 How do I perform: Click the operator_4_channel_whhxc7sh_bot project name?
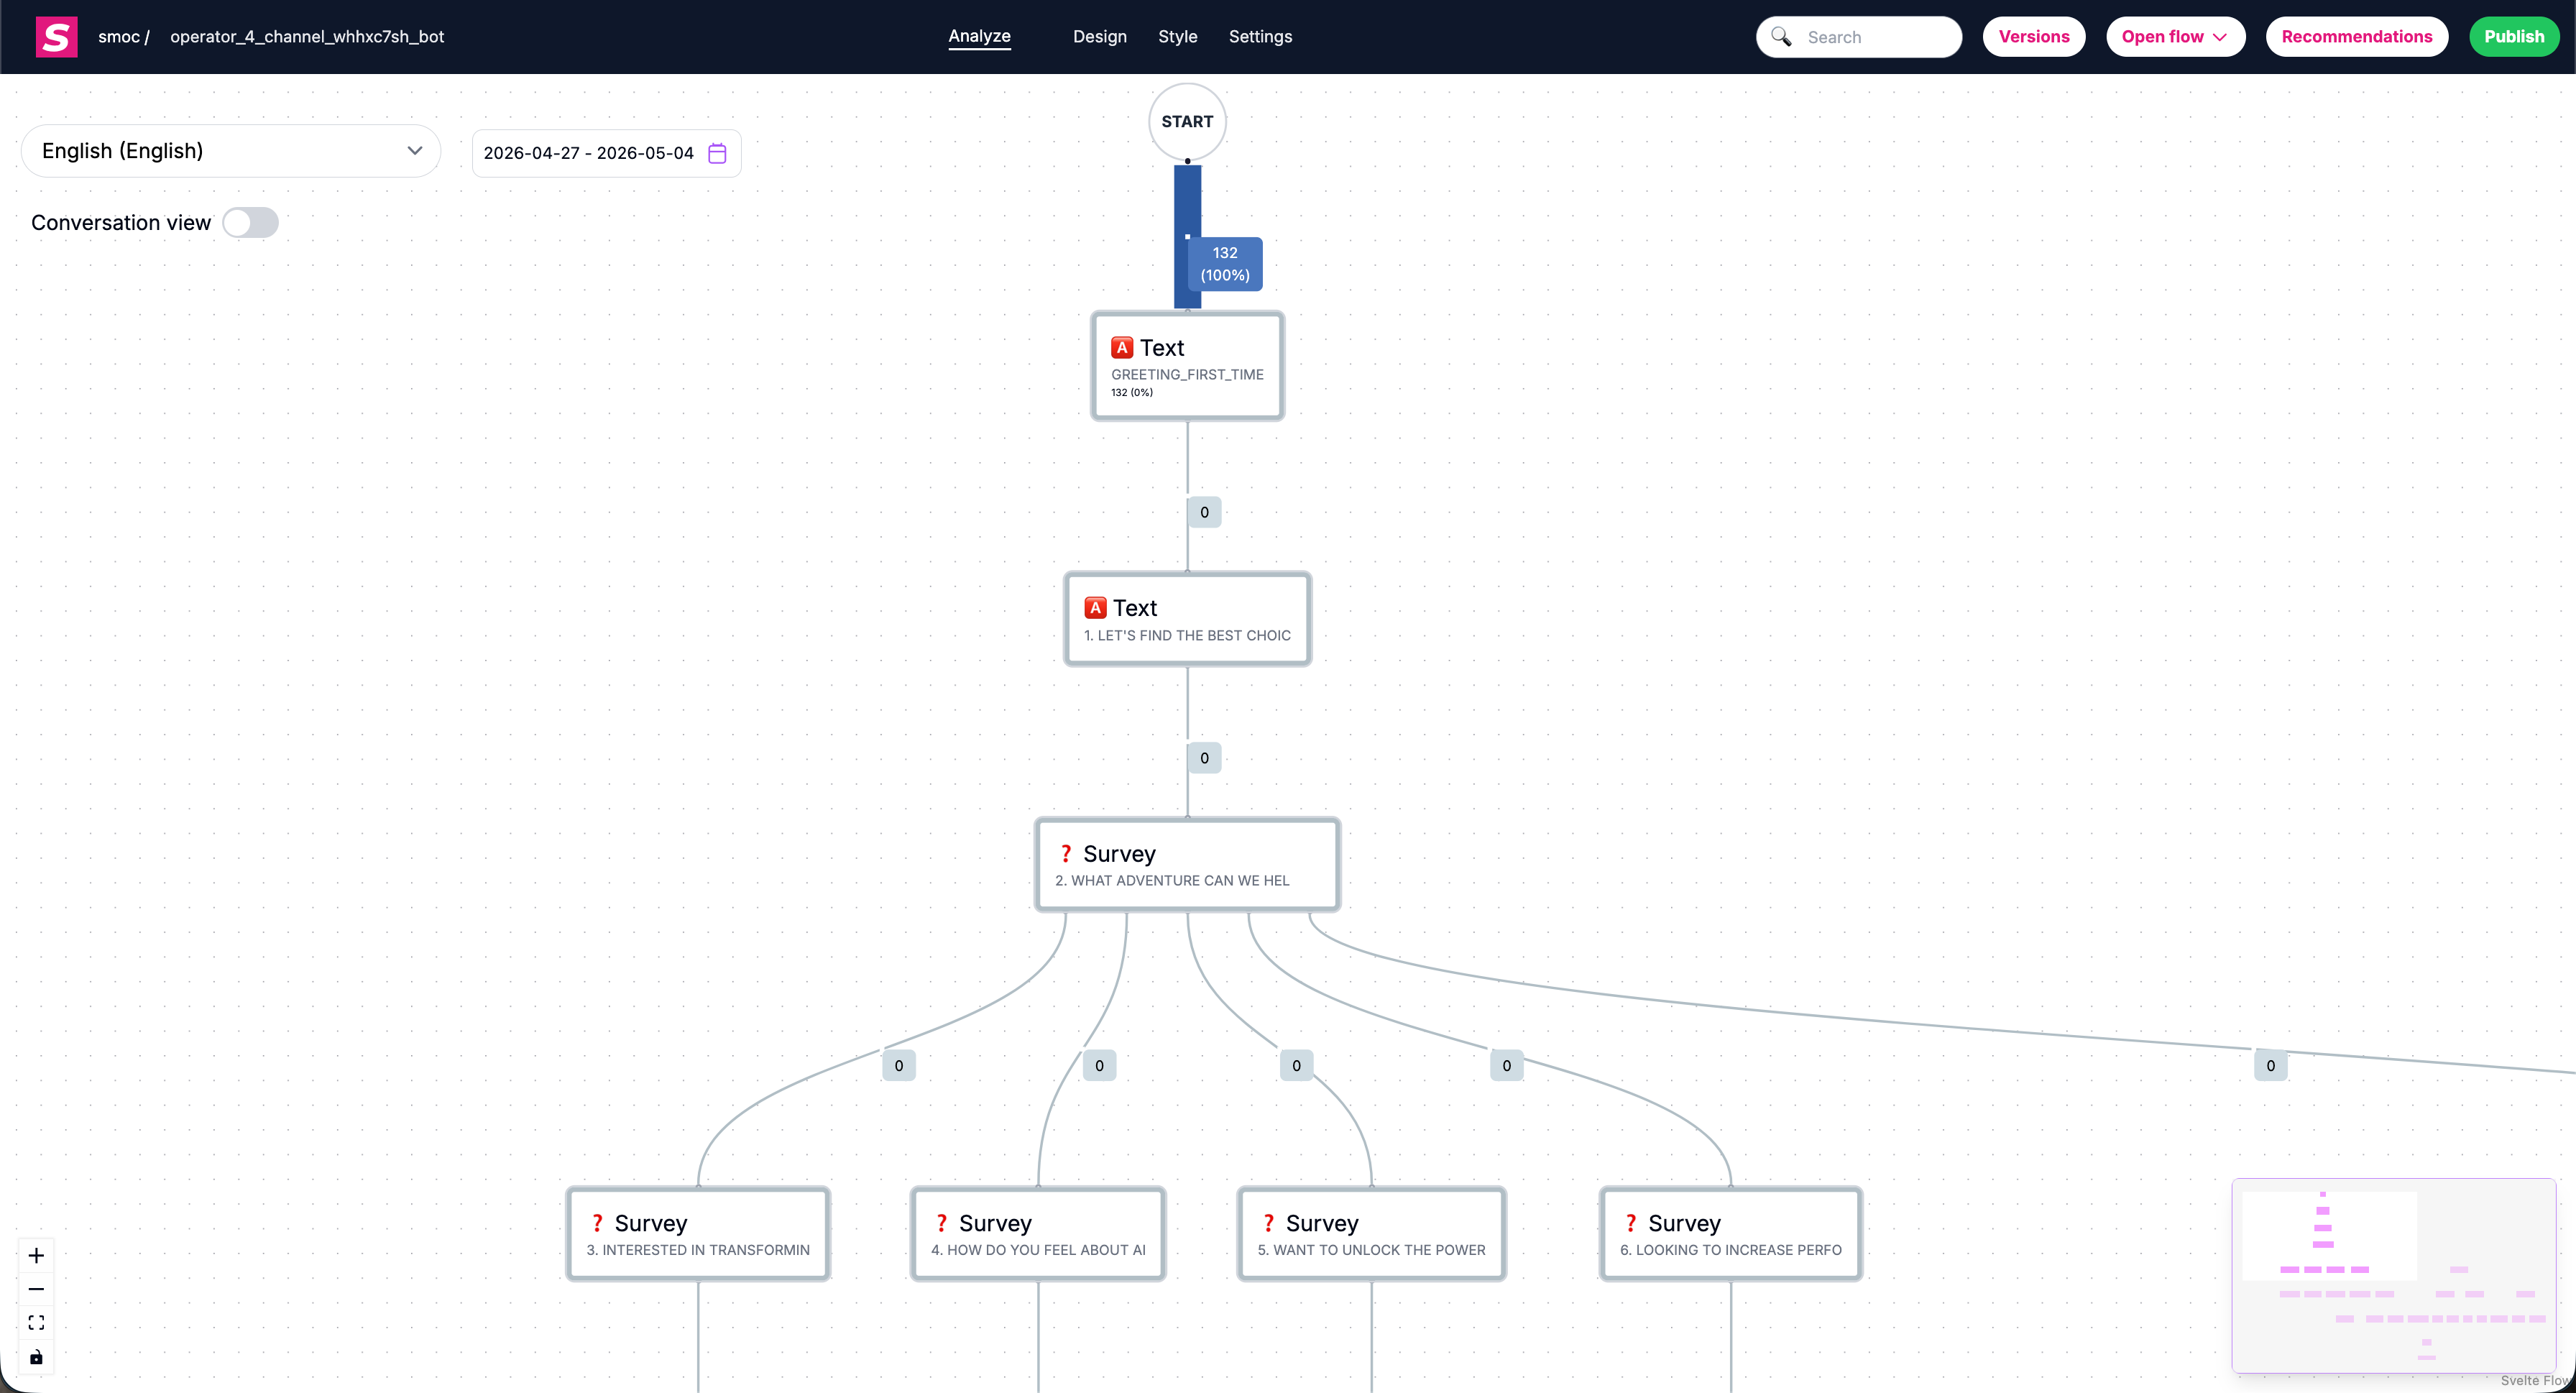click(x=307, y=37)
